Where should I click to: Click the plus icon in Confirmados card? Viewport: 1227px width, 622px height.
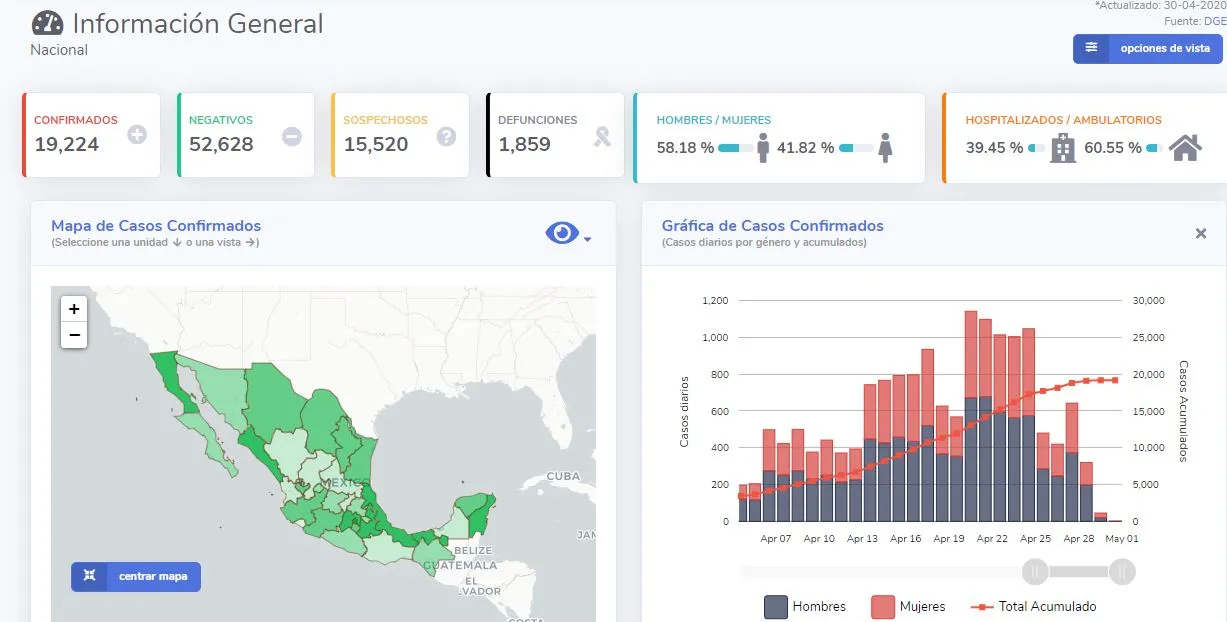tap(137, 135)
